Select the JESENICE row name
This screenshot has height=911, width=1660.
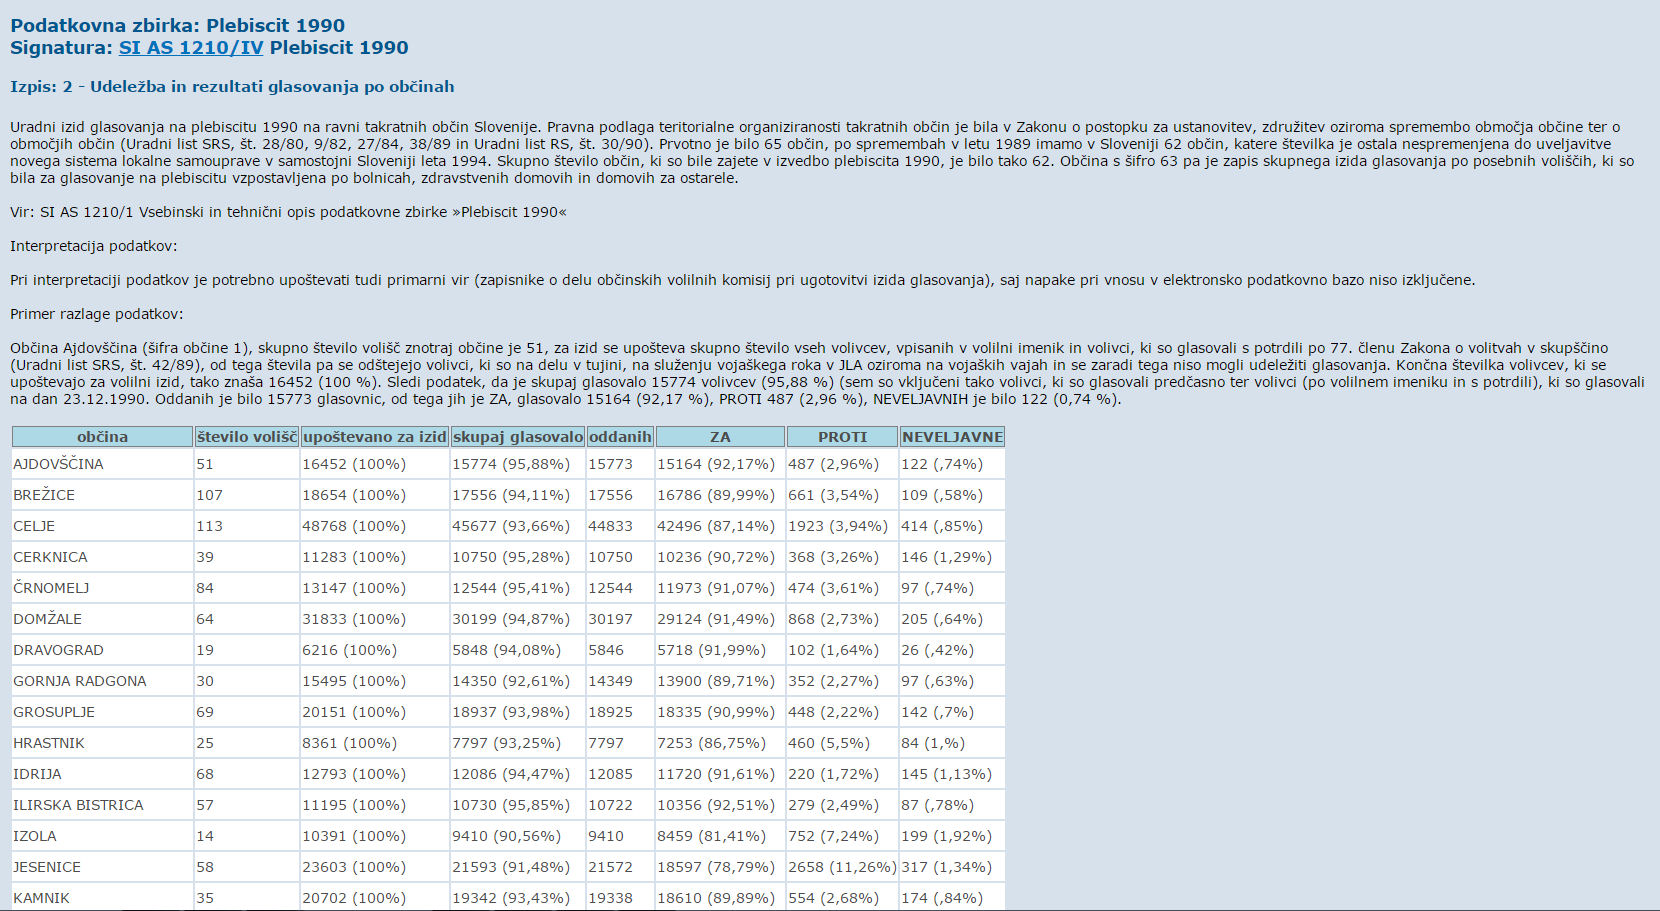pyautogui.click(x=47, y=867)
